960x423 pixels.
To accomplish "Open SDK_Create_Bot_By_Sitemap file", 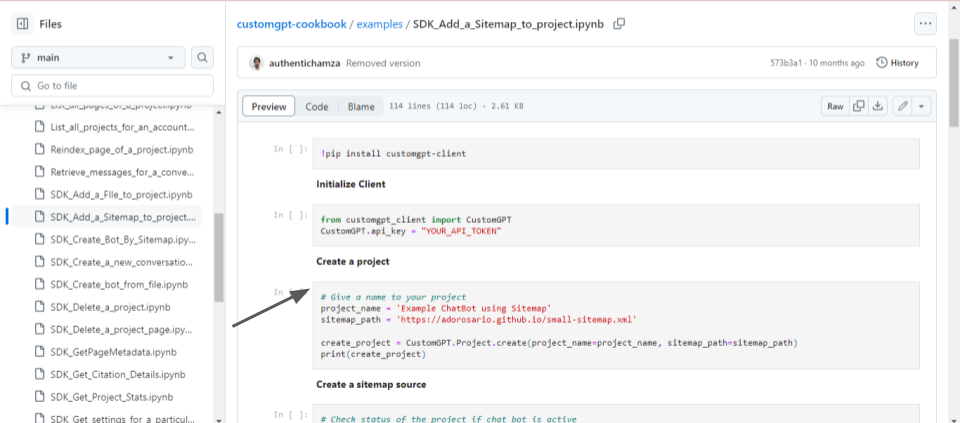I will (x=123, y=239).
